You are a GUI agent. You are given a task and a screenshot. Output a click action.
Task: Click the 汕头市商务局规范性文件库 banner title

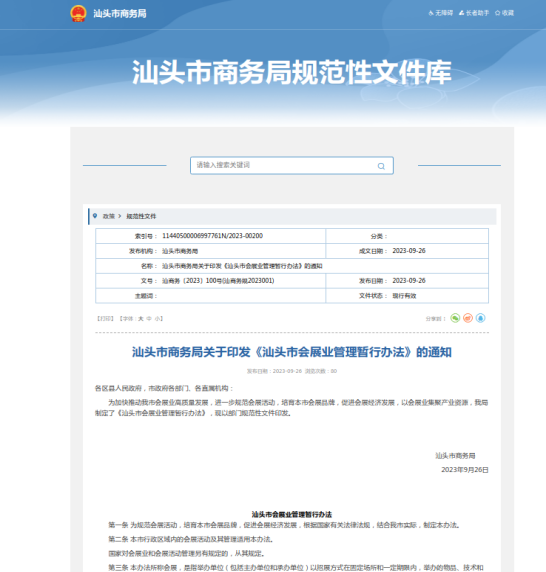coord(292,72)
